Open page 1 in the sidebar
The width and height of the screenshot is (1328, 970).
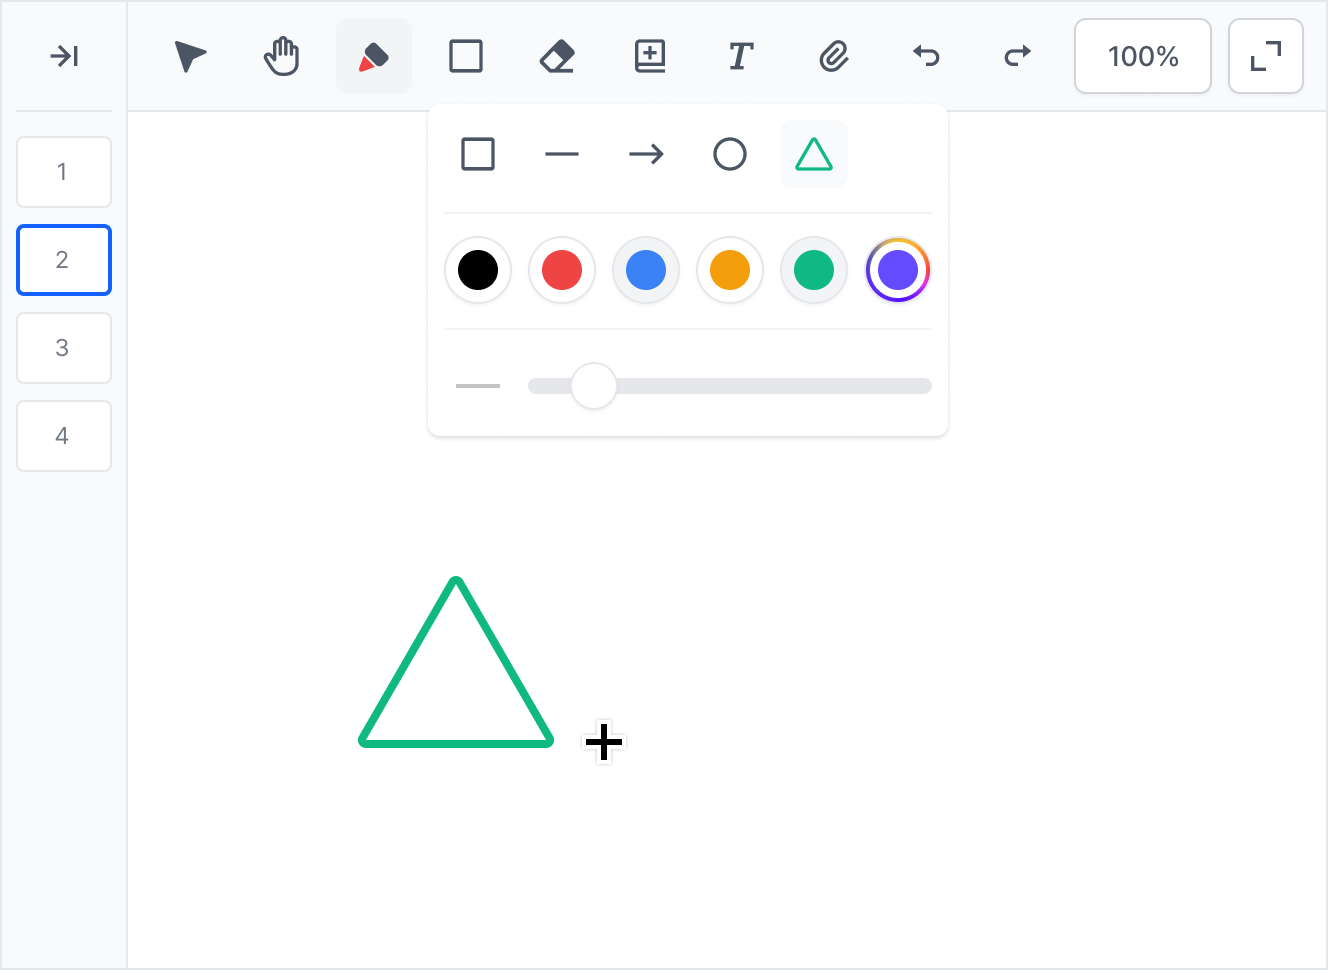63,172
